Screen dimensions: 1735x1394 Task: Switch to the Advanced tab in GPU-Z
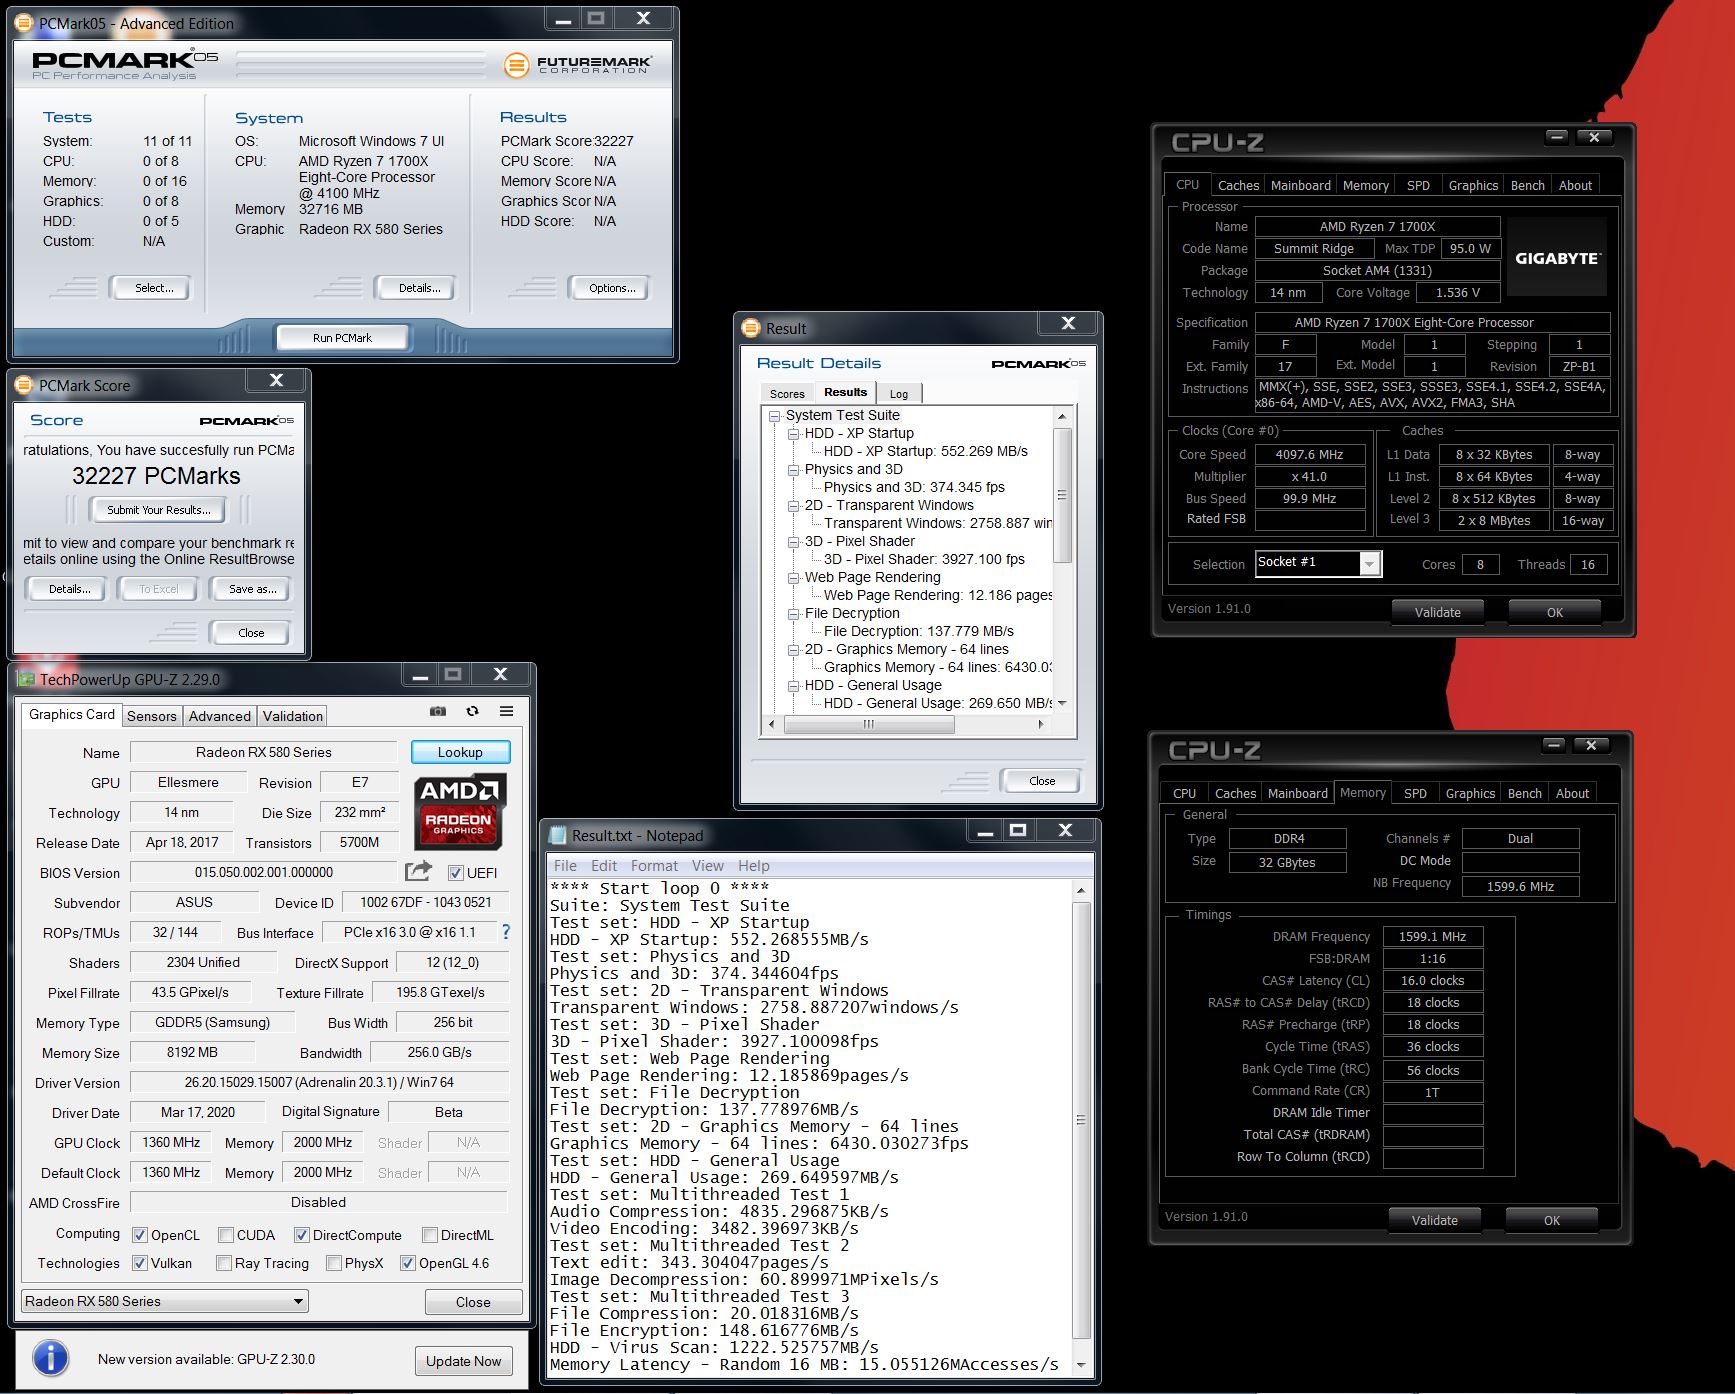point(220,716)
